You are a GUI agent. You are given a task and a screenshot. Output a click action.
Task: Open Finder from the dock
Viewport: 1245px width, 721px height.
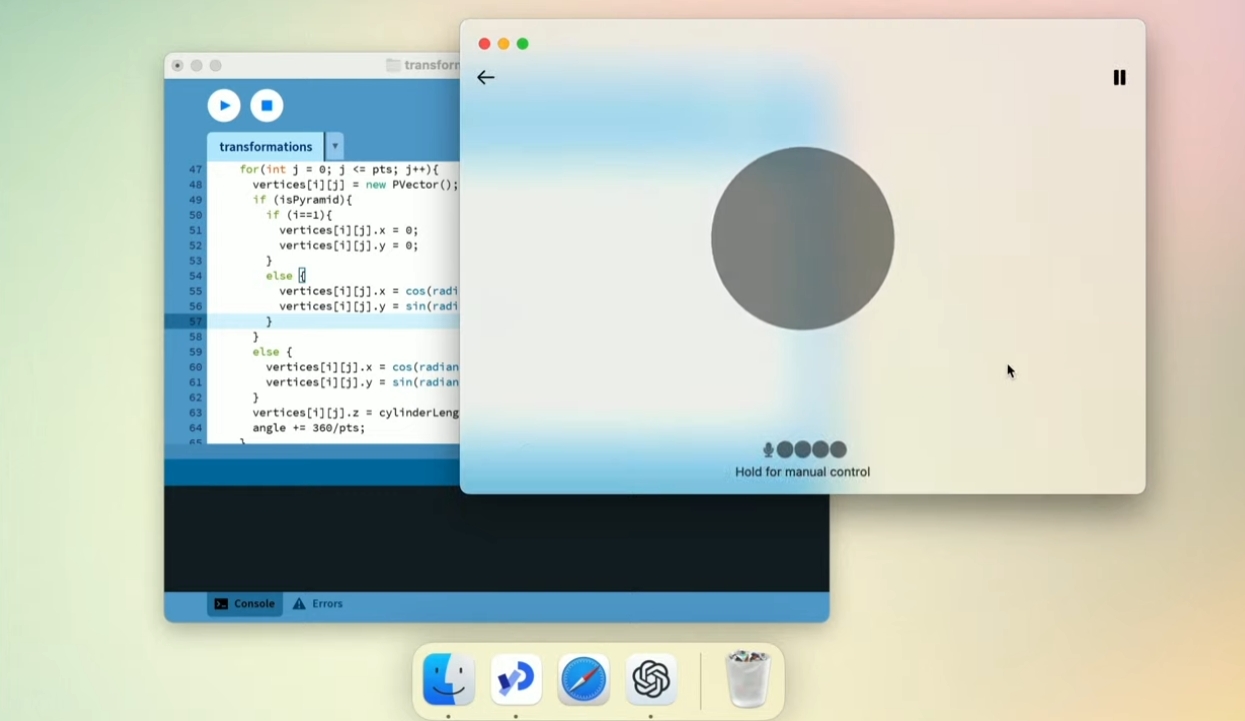pos(448,680)
